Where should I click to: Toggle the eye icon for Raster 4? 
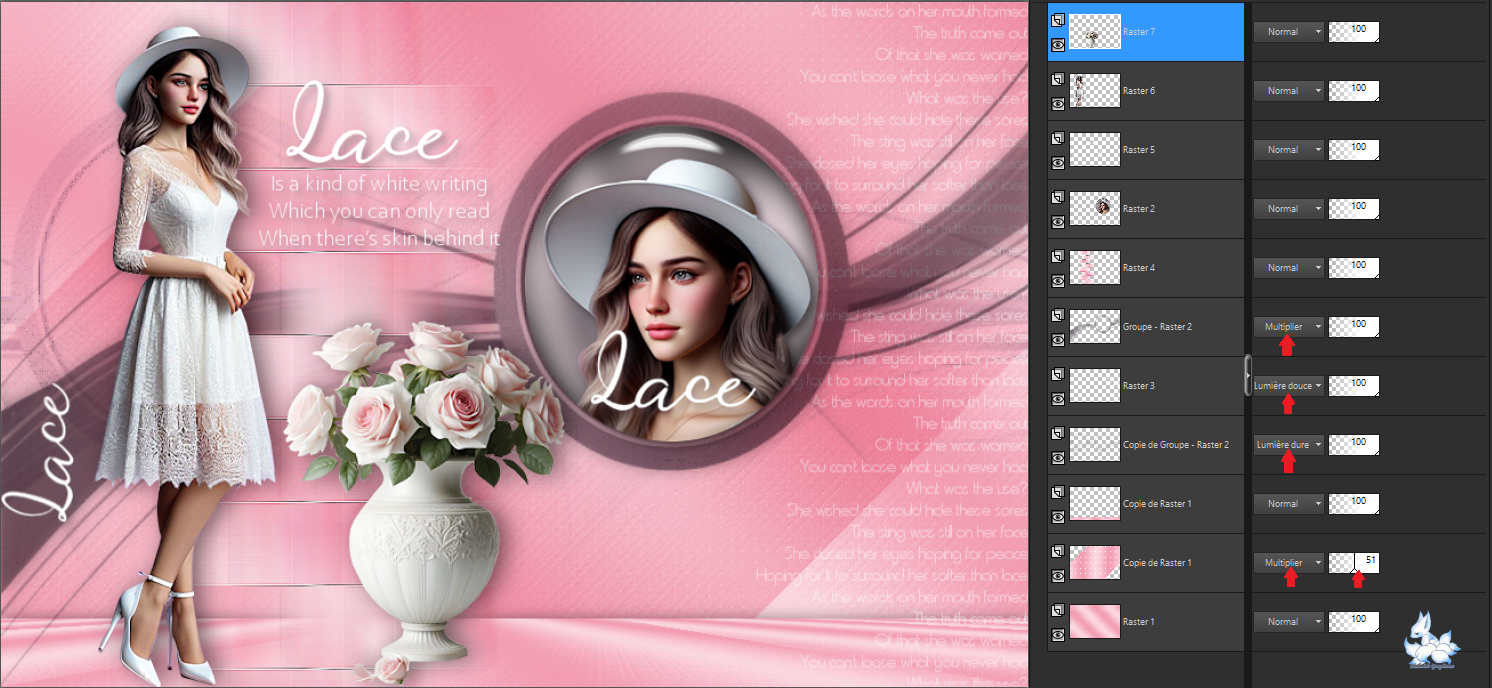[1058, 280]
